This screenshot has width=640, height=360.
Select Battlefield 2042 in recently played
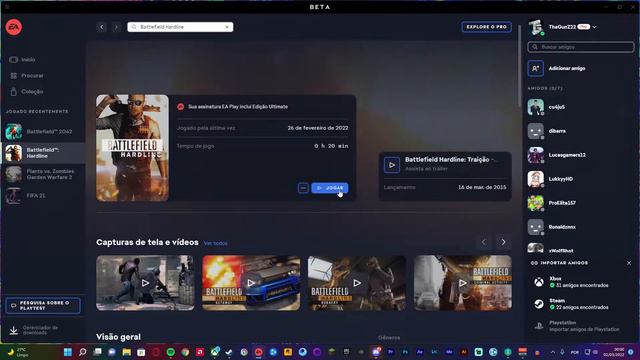click(x=42, y=132)
